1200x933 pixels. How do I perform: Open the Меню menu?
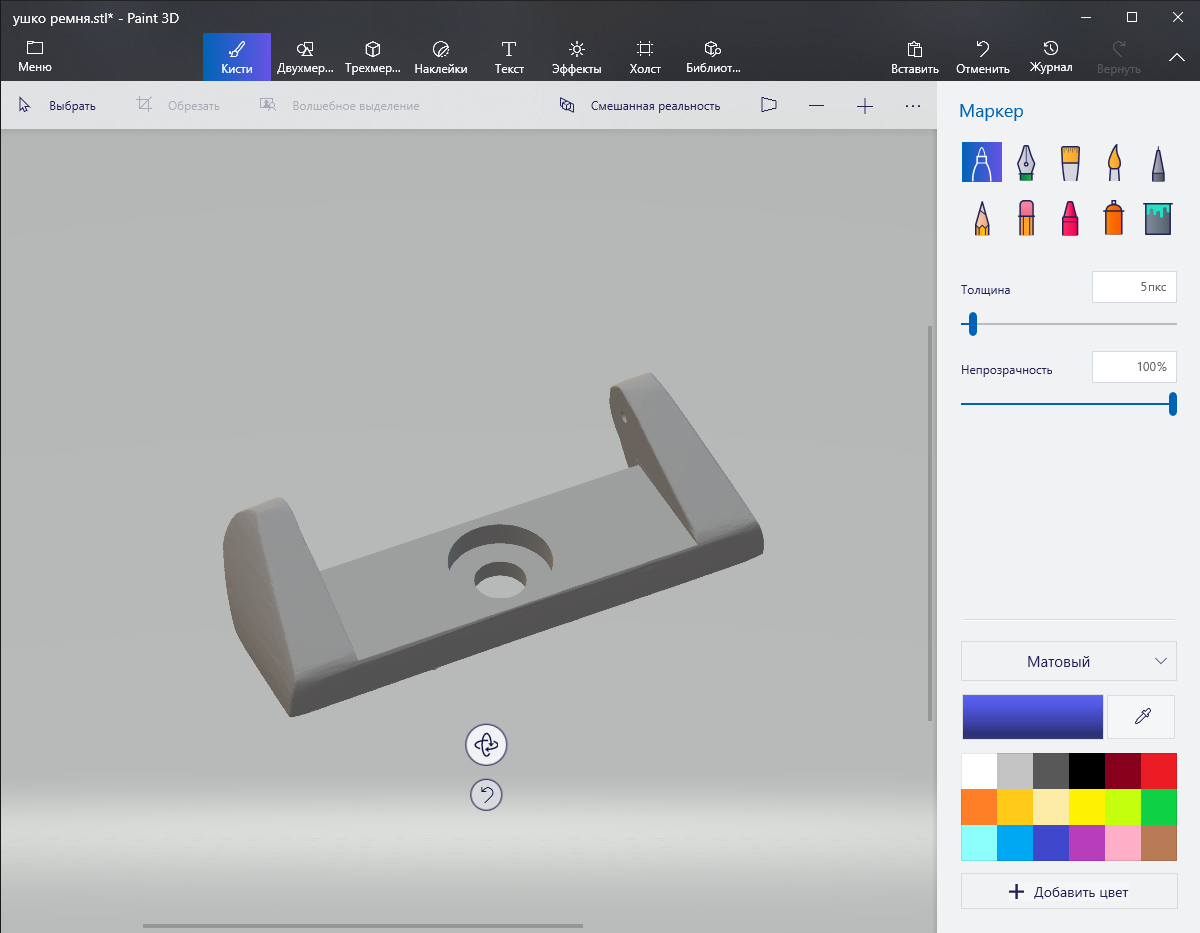point(35,57)
